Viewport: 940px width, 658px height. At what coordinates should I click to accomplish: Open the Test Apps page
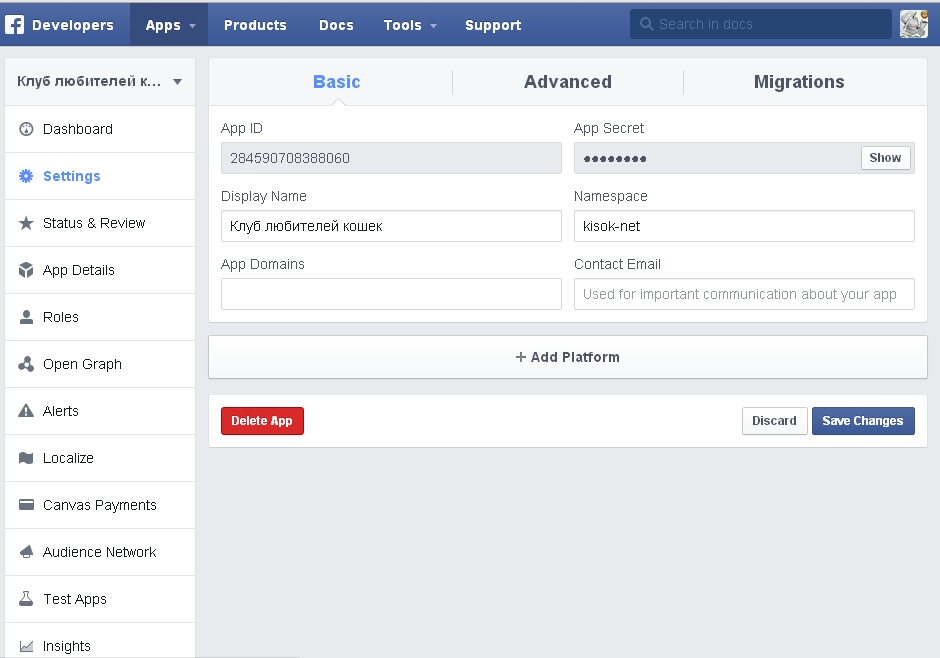tap(100, 599)
